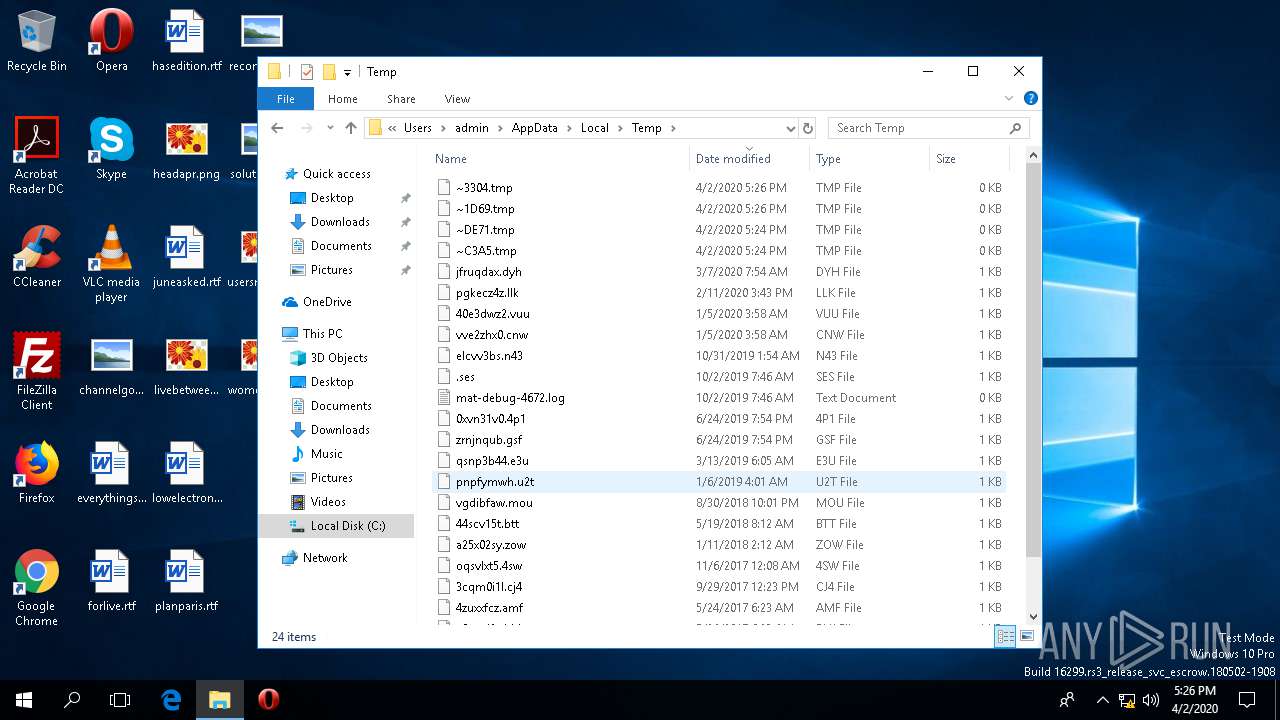The image size is (1280, 720).
Task: Launch Google Chrome from the desktop
Action: coord(37,588)
